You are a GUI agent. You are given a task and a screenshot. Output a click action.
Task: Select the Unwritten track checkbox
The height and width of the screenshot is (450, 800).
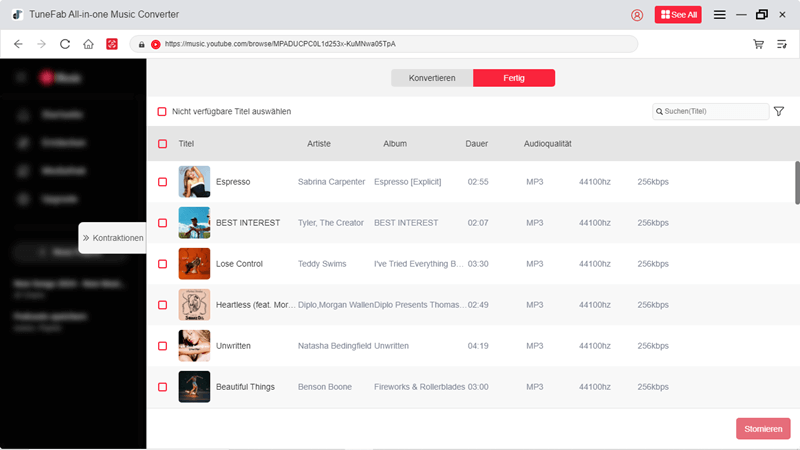pyautogui.click(x=162, y=346)
